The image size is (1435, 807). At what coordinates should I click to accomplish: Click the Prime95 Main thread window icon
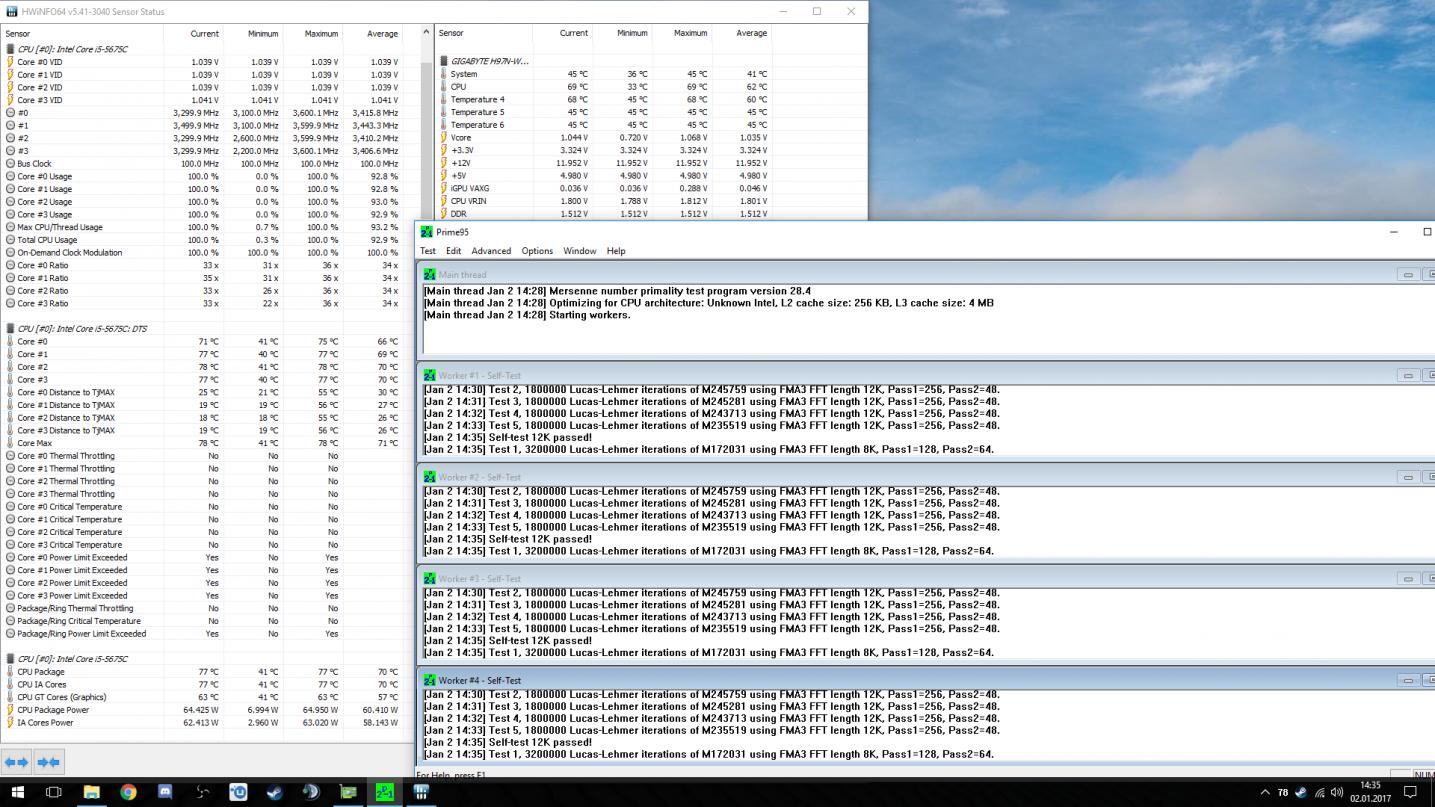click(430, 274)
